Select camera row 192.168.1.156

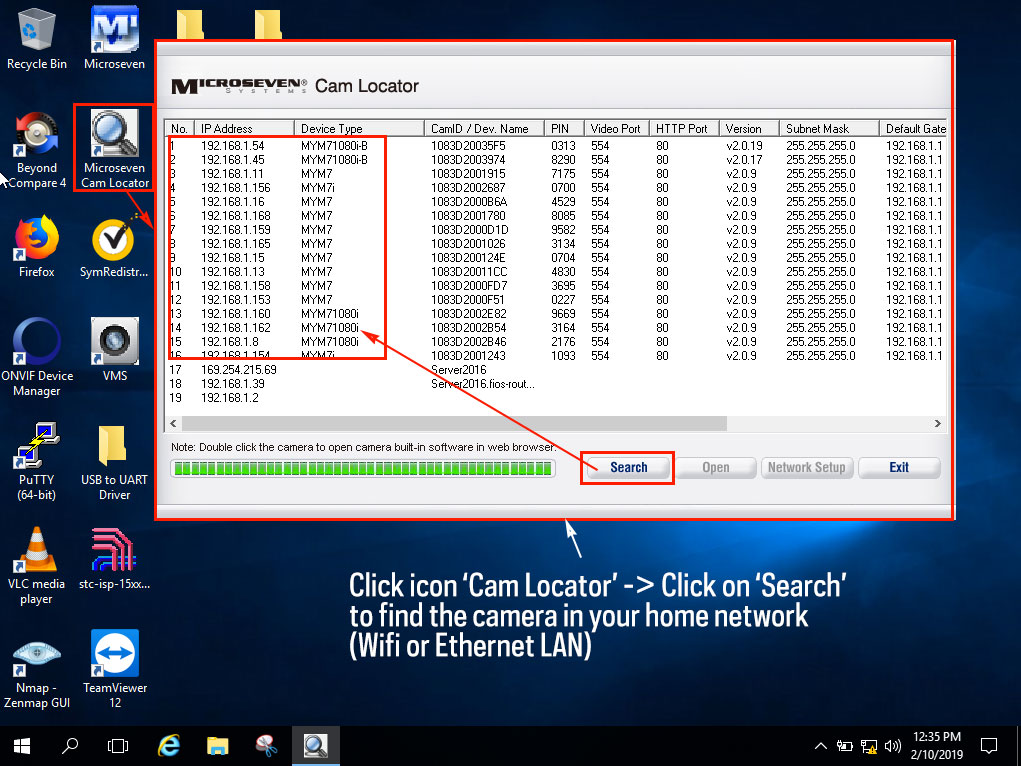click(x=555, y=188)
